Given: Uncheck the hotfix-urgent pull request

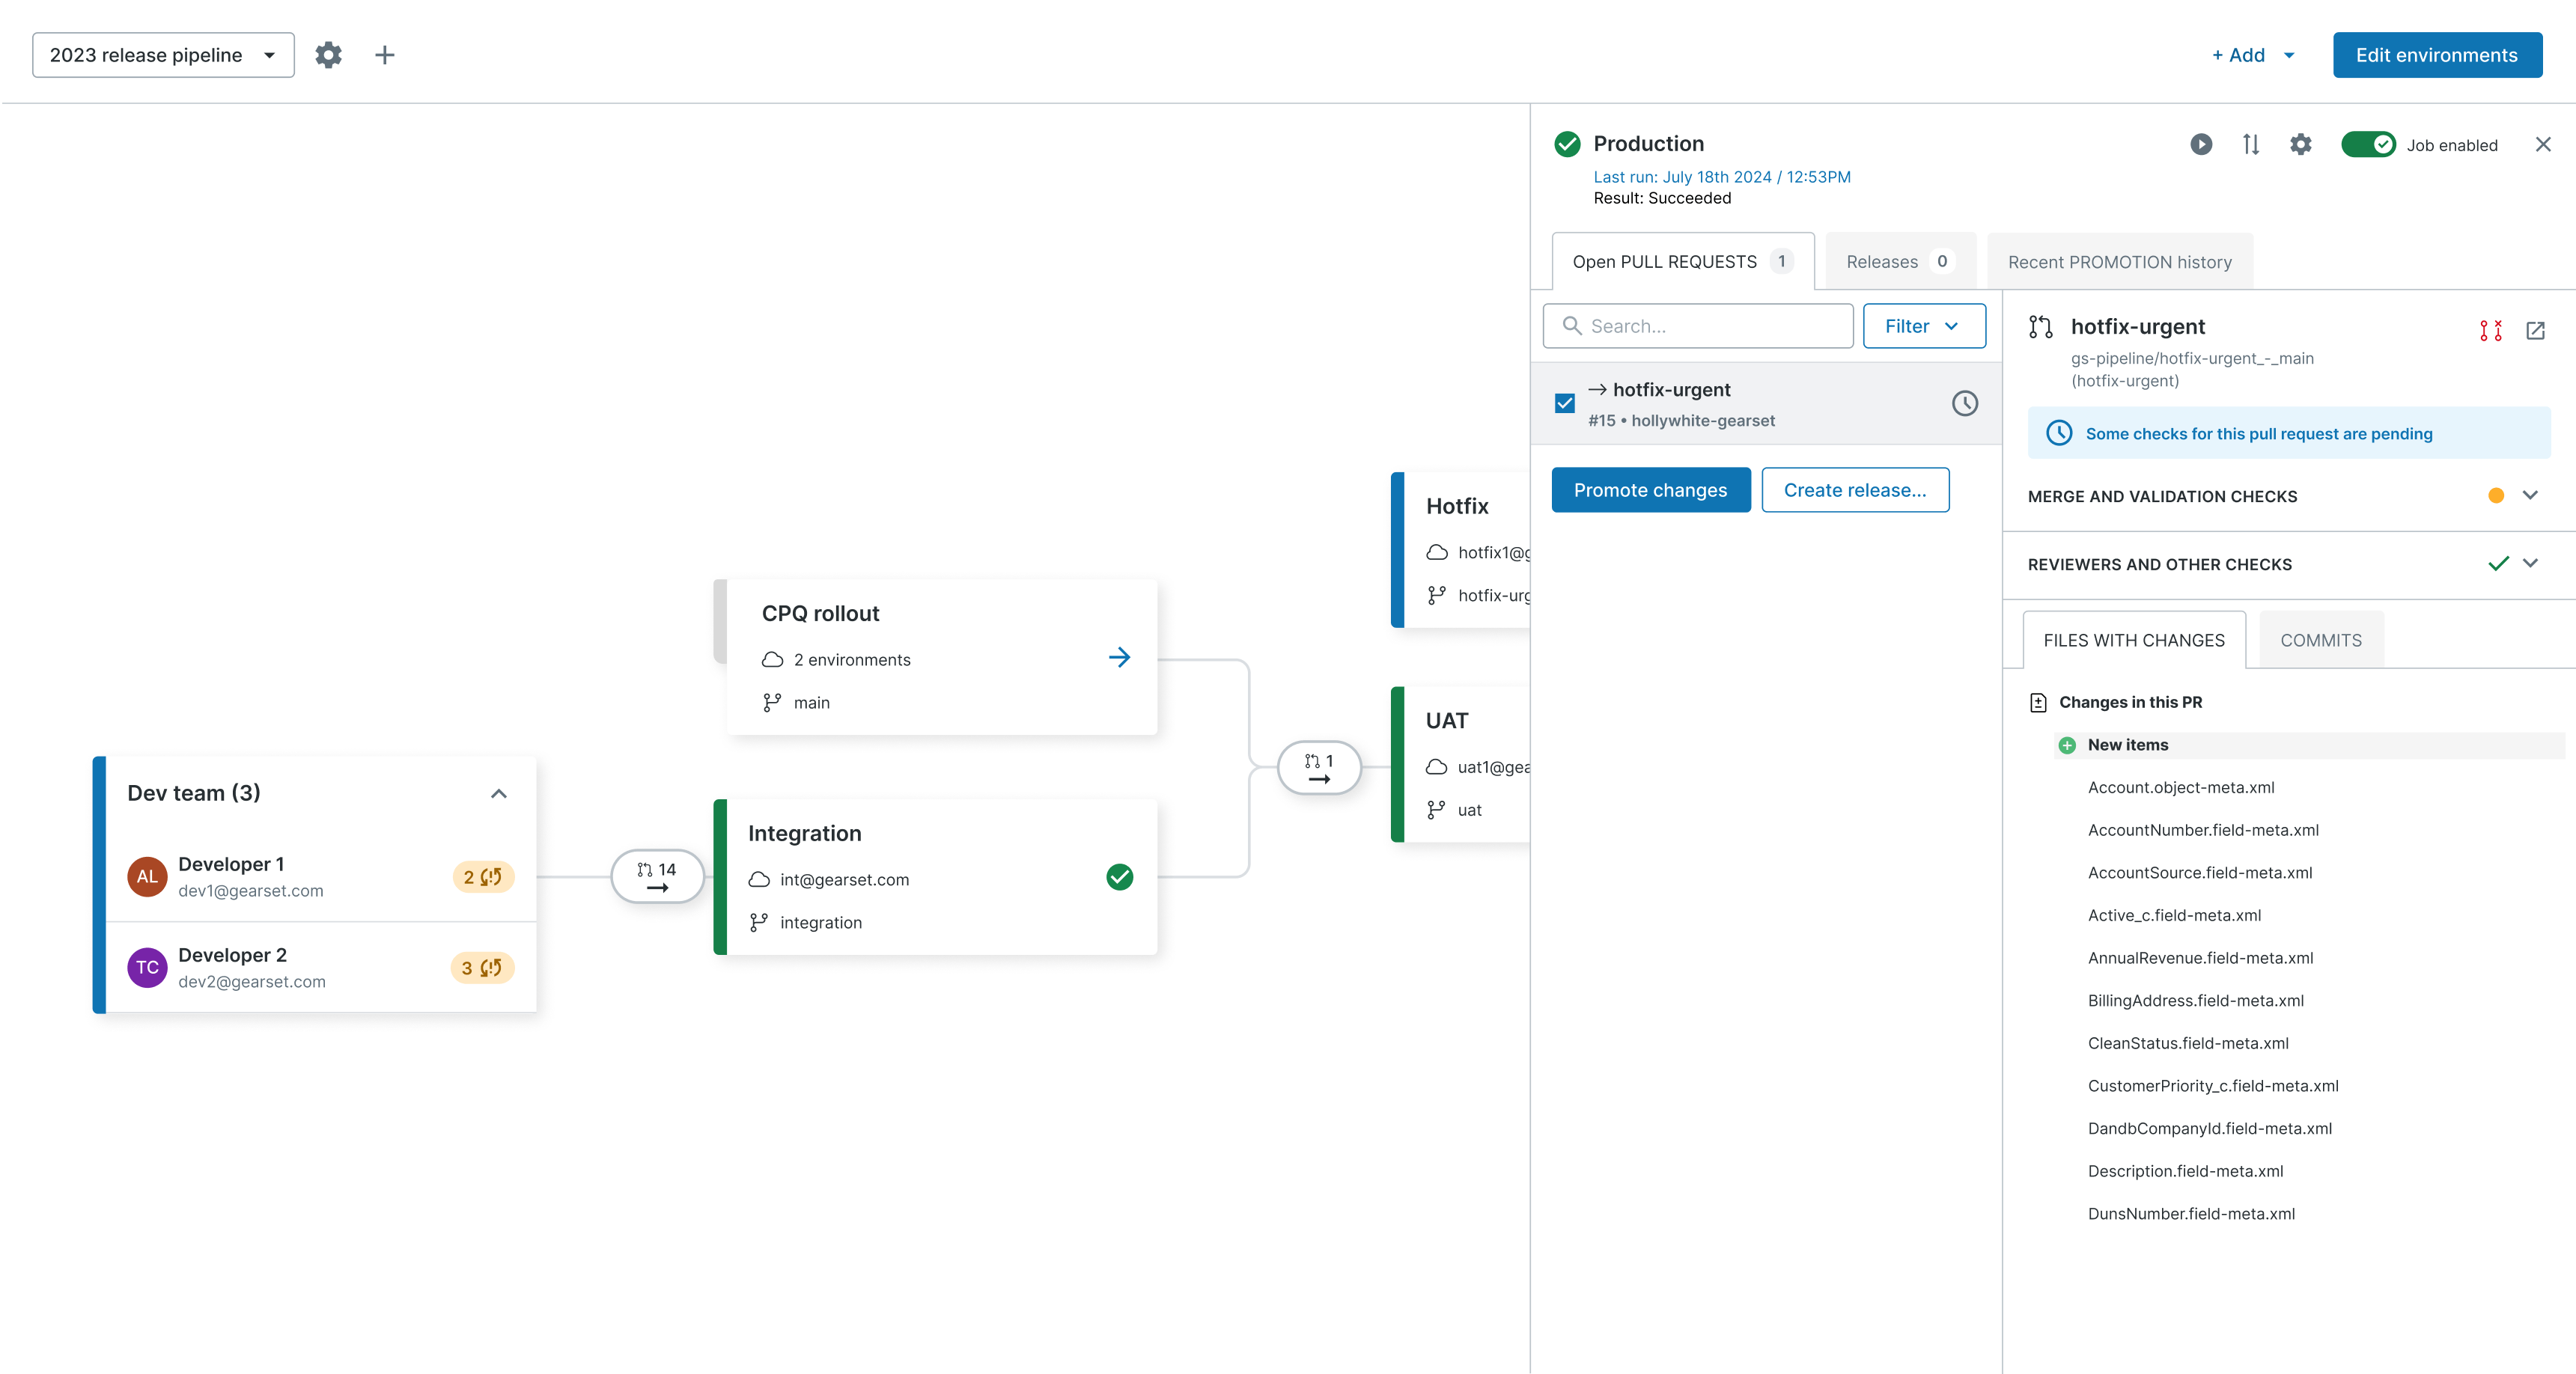Looking at the screenshot, I should pyautogui.click(x=1565, y=403).
